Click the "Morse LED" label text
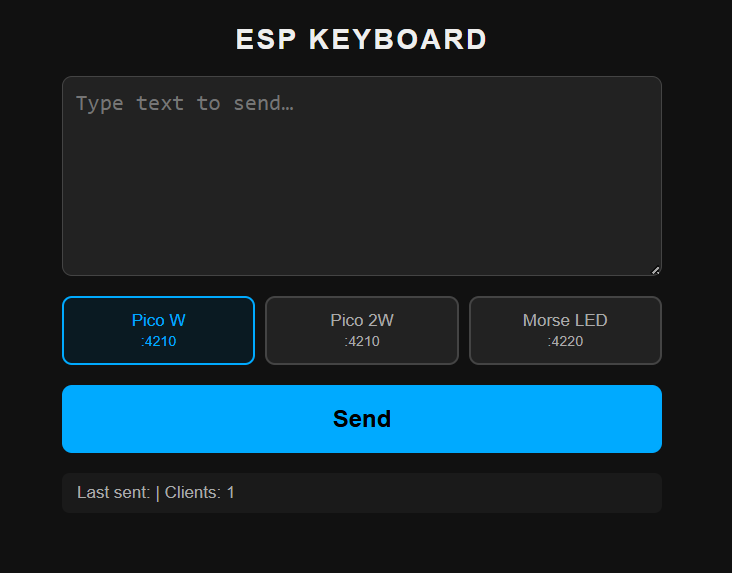The image size is (732, 573). [x=565, y=321]
